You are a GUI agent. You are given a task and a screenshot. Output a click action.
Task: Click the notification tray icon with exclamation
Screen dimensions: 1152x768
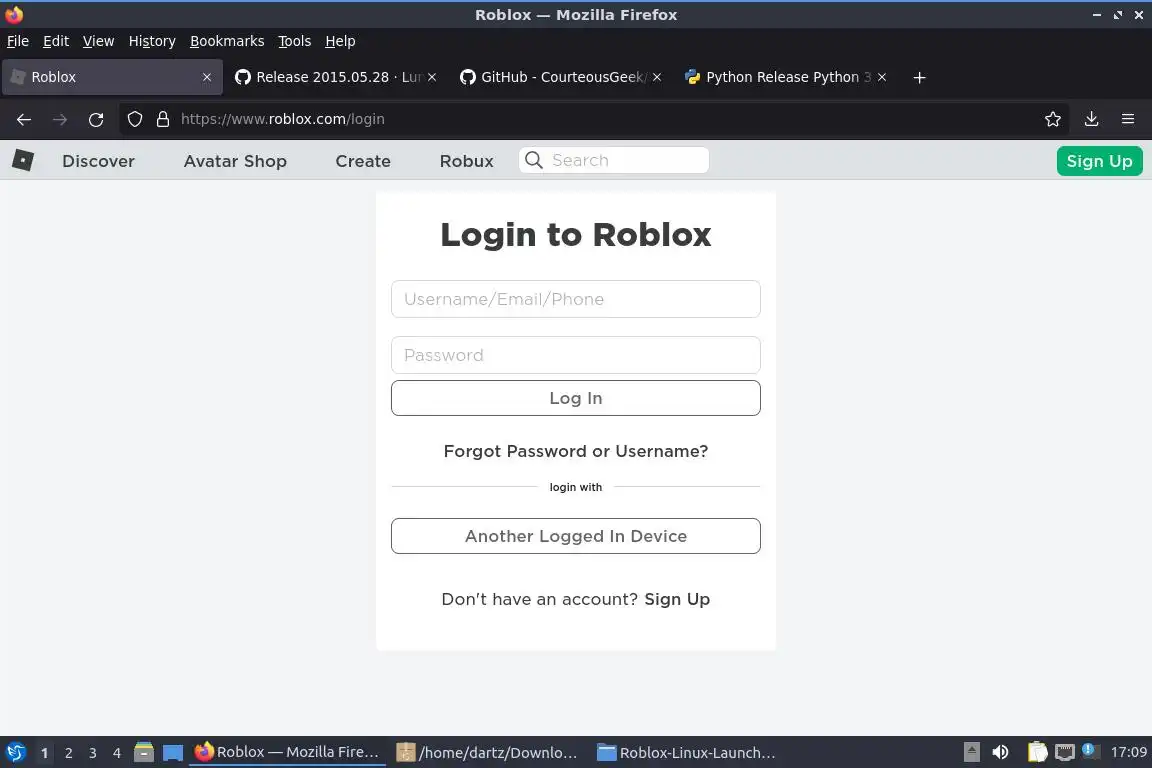click(x=1091, y=751)
